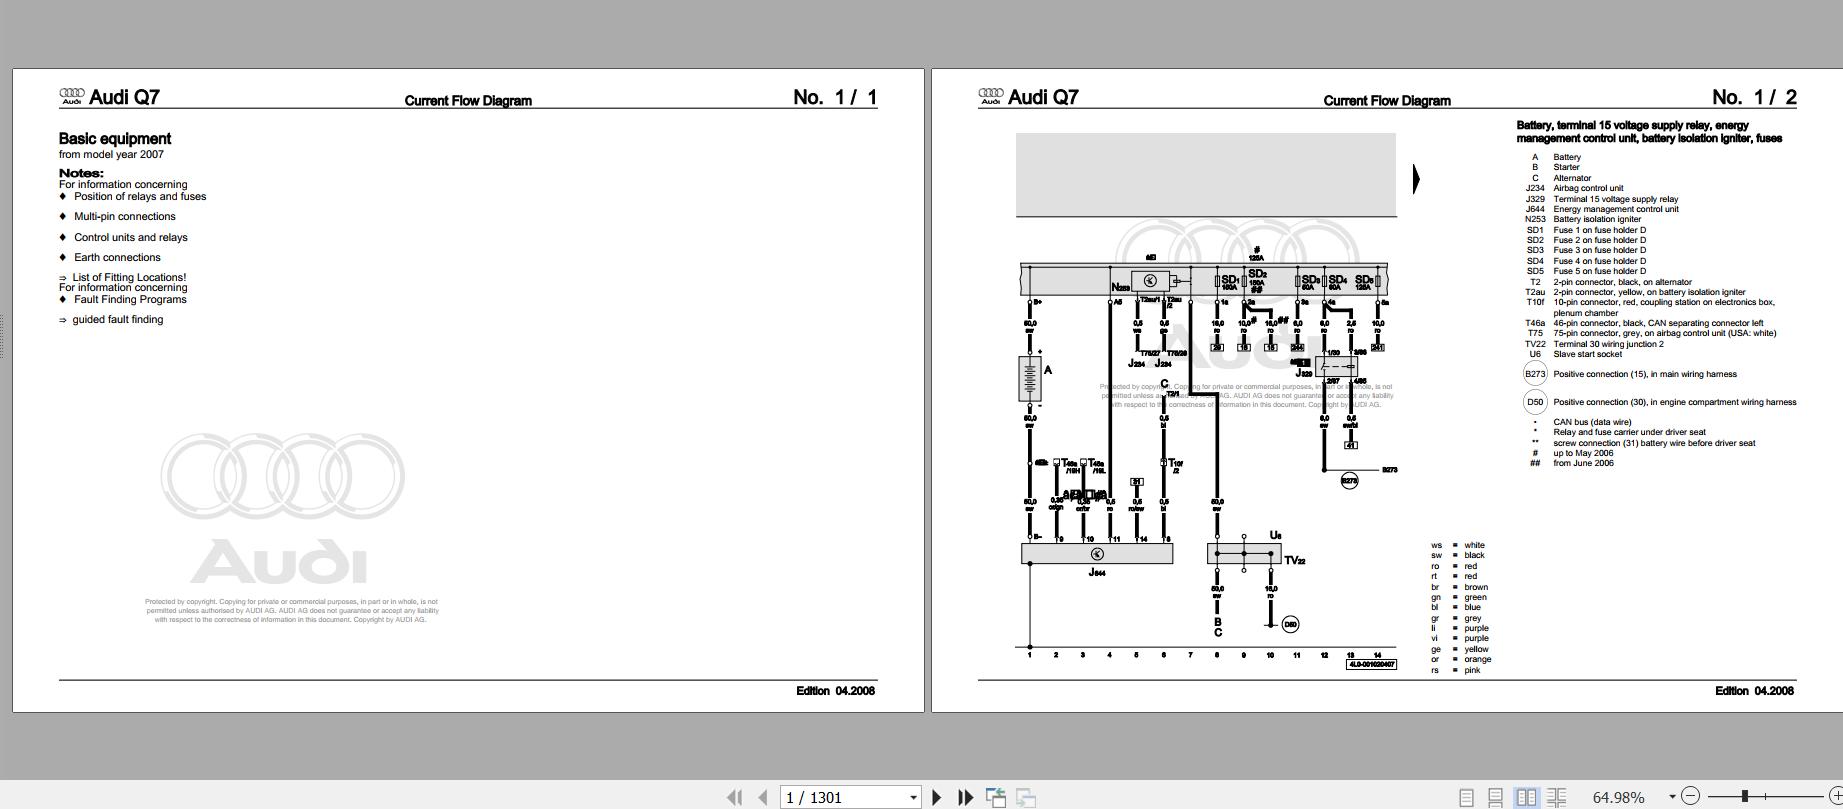The width and height of the screenshot is (1843, 809).
Task: Click the zoom slider handle
Action: 1745,796
